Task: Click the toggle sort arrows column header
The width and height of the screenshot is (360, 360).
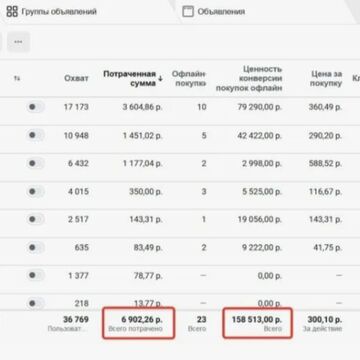Action: 17,78
